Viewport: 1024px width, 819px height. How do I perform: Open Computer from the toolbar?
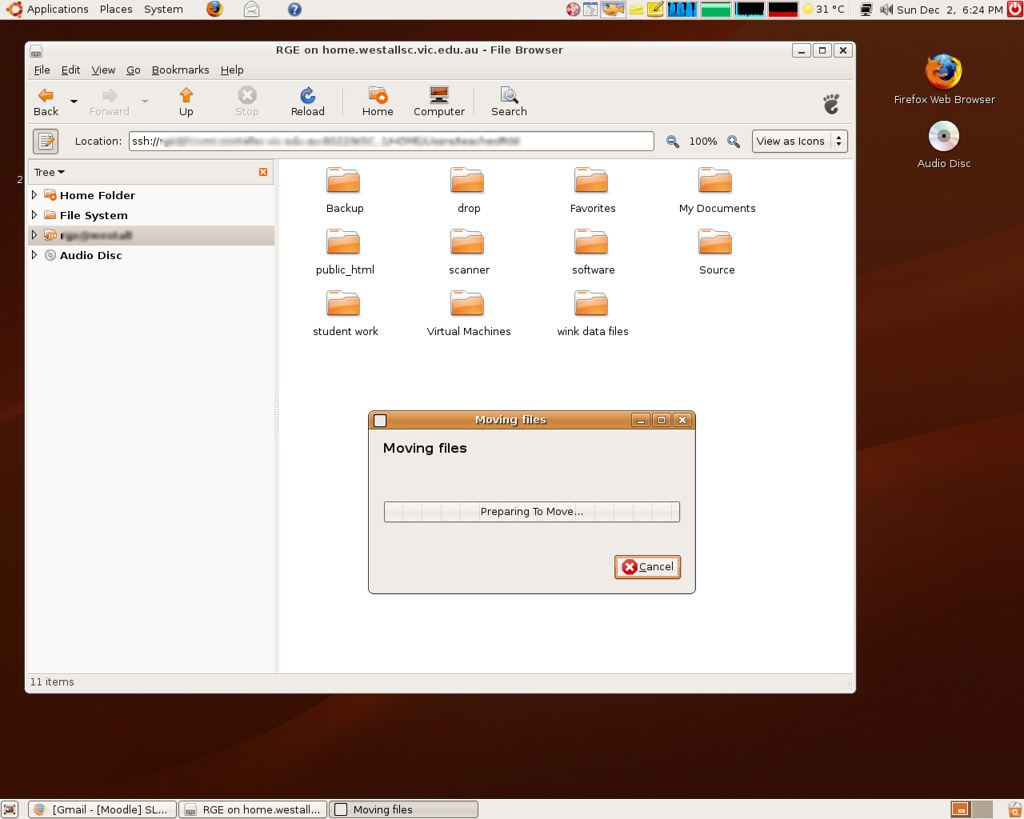coord(438,99)
